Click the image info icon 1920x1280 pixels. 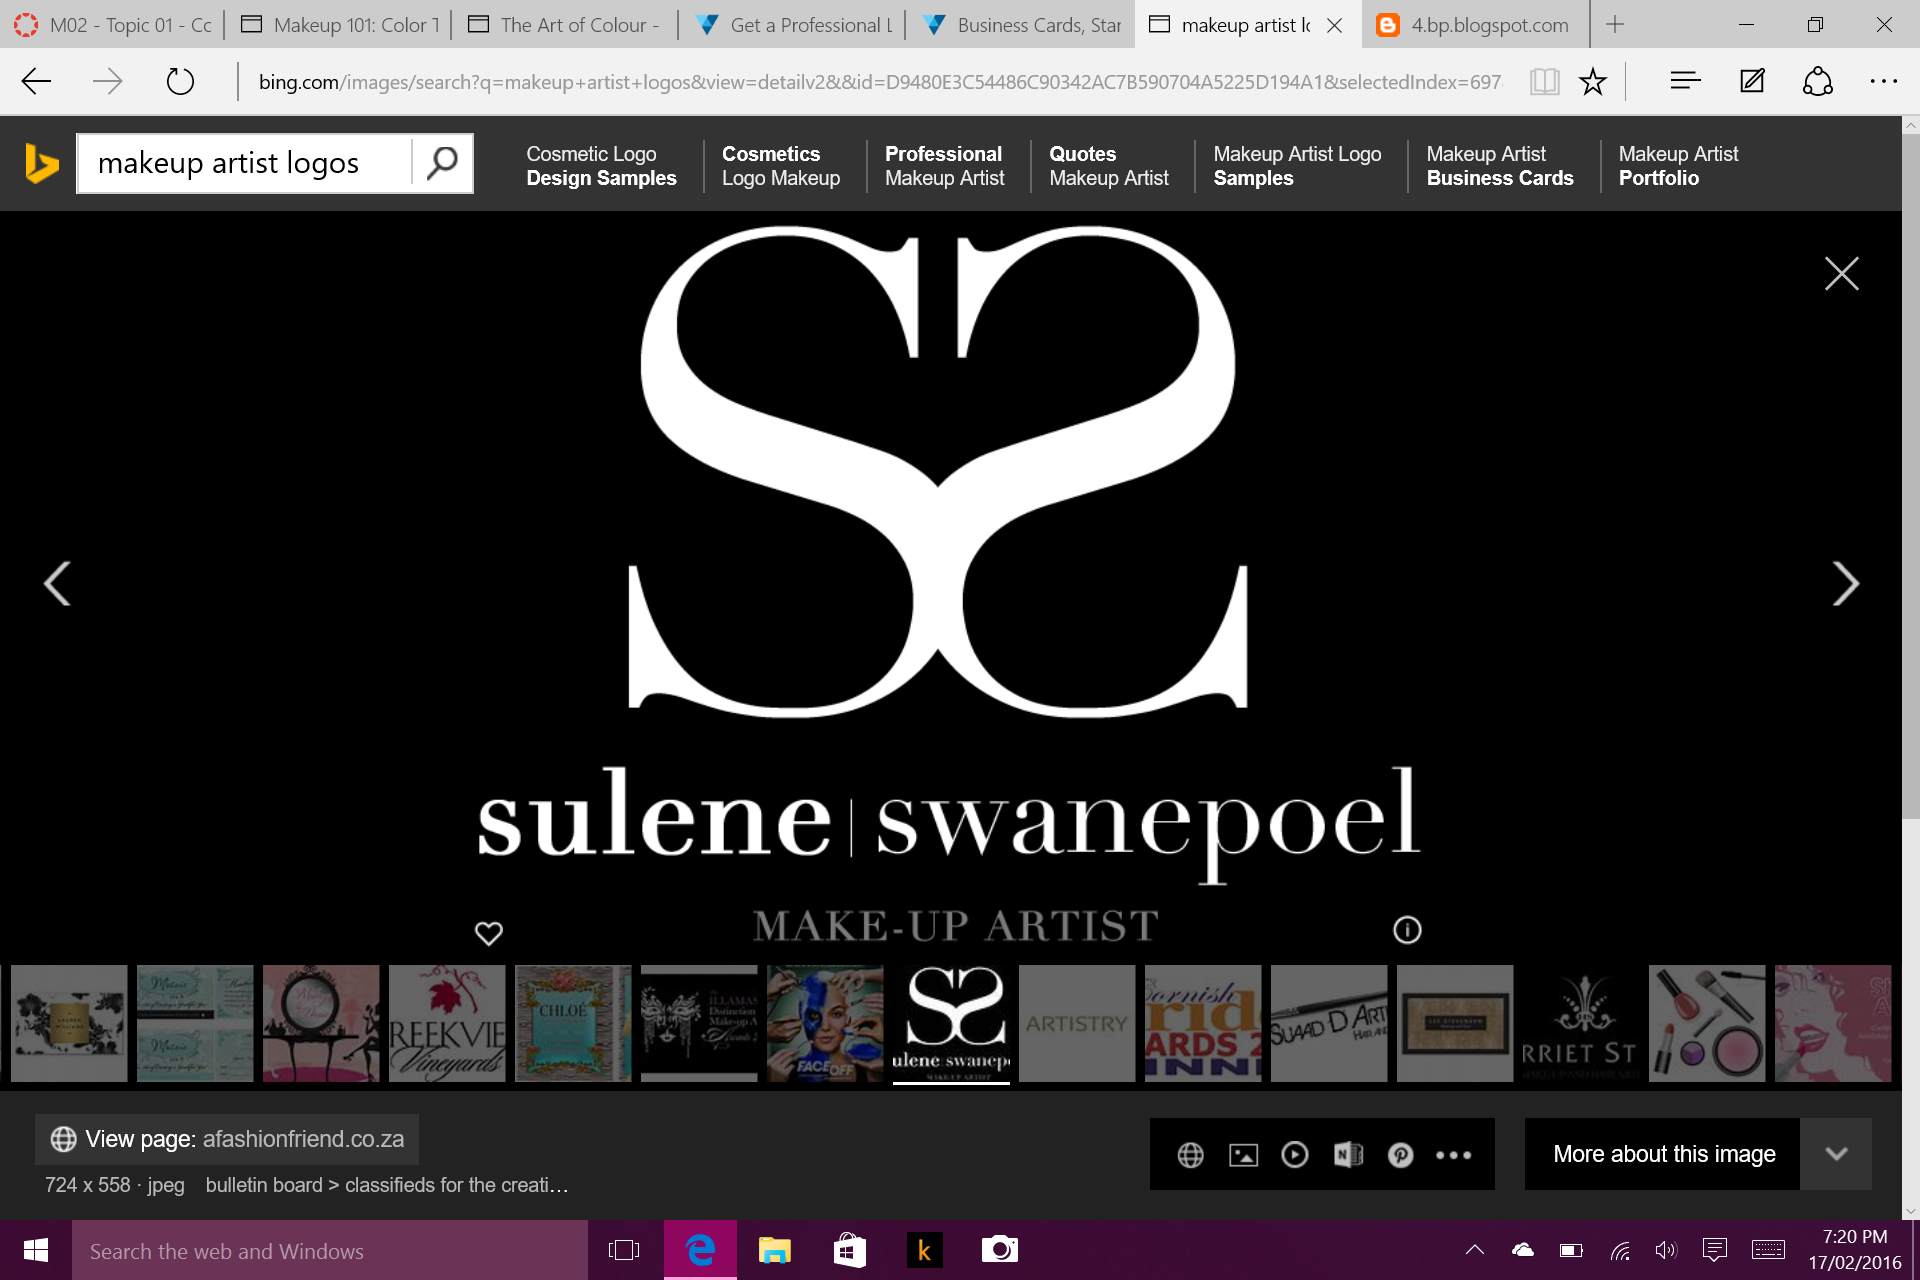tap(1407, 930)
